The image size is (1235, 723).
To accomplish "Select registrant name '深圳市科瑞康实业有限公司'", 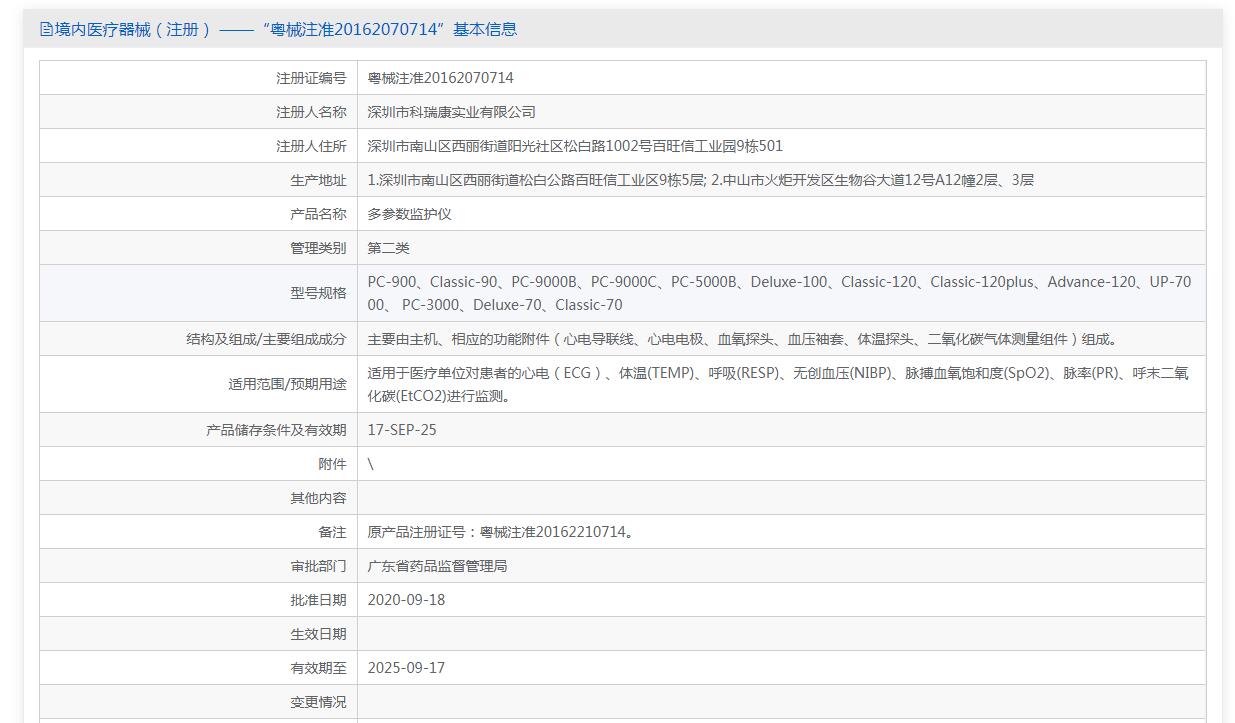I will (451, 112).
